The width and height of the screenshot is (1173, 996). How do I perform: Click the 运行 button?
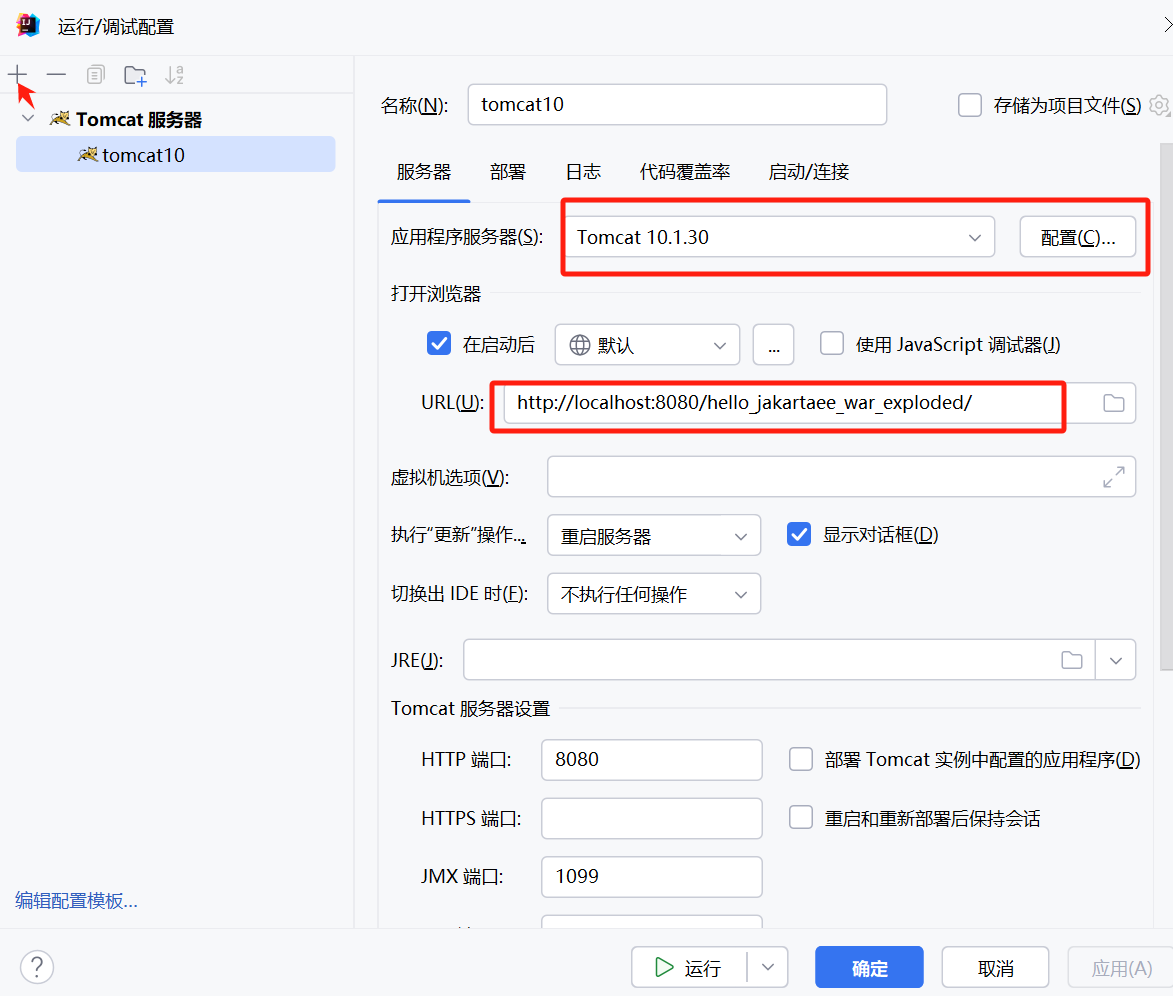689,967
